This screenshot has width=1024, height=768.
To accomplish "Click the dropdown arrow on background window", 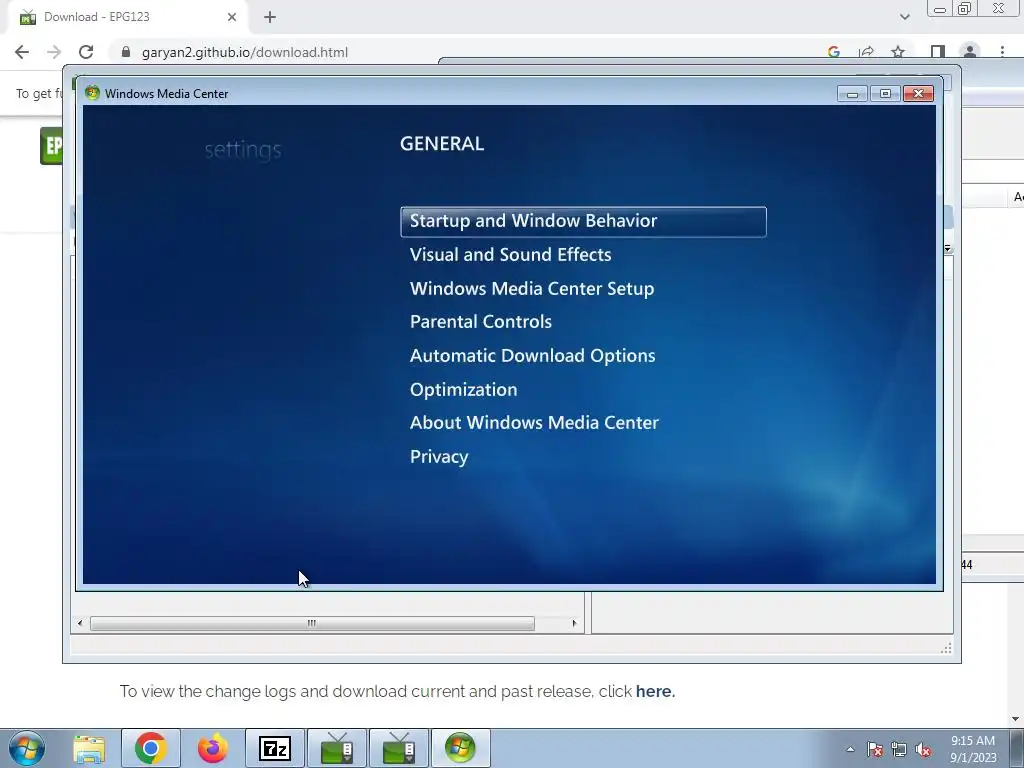I will 948,249.
